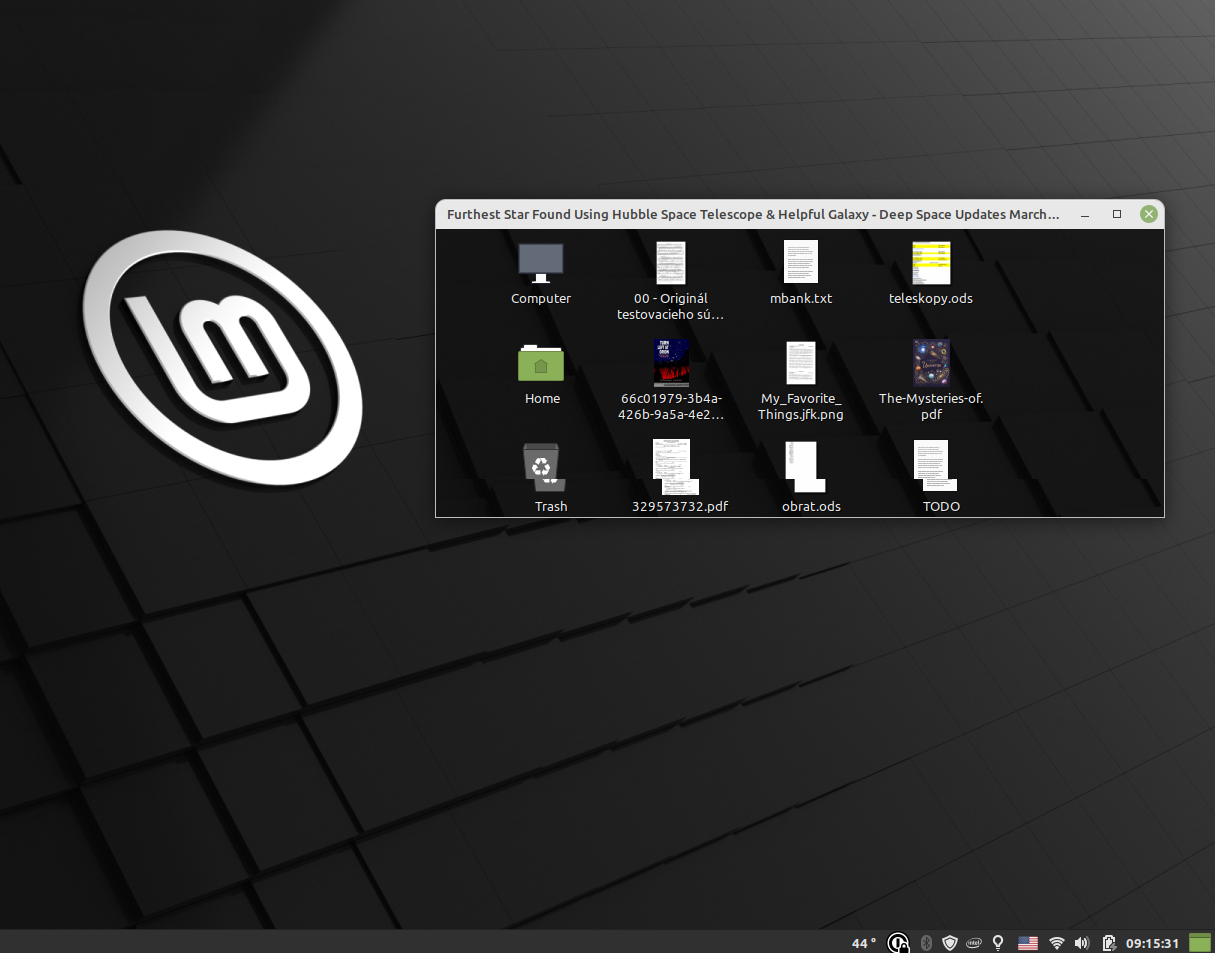
Task: Open the shield update manager icon
Action: click(950, 943)
